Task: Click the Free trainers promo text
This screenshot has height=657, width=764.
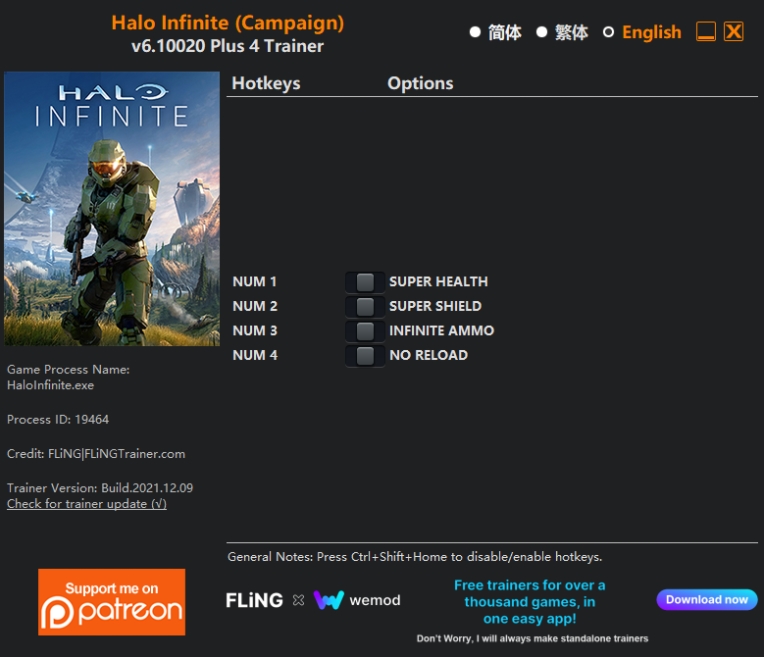Action: [x=530, y=602]
